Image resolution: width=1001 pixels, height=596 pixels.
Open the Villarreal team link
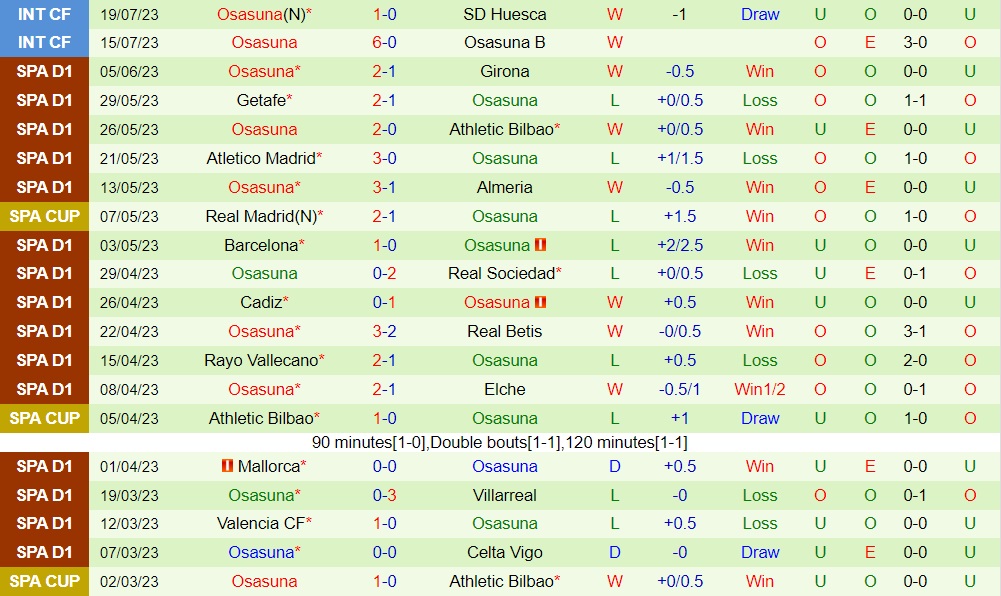[x=505, y=495]
